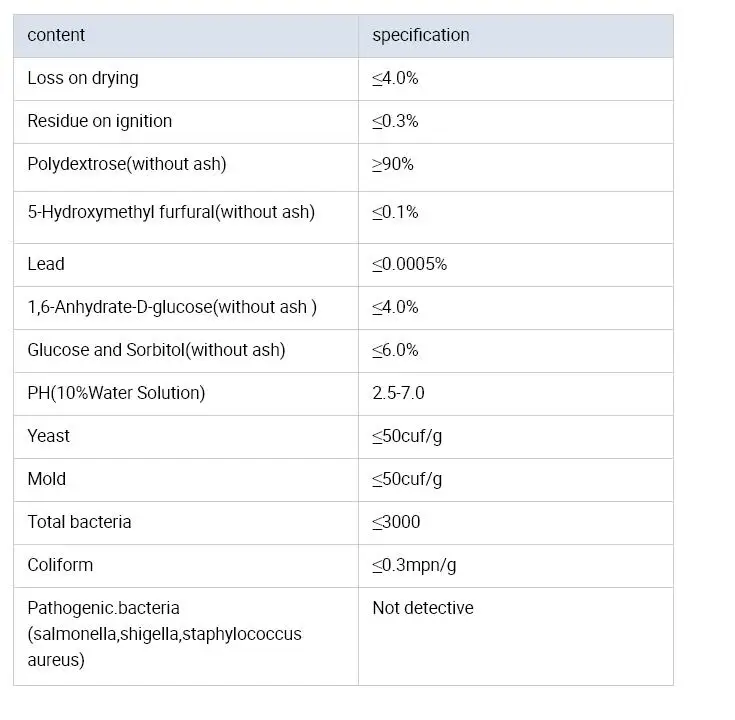The width and height of the screenshot is (735, 720).
Task: Click the ≤0.1% specification value
Action: 395,212
